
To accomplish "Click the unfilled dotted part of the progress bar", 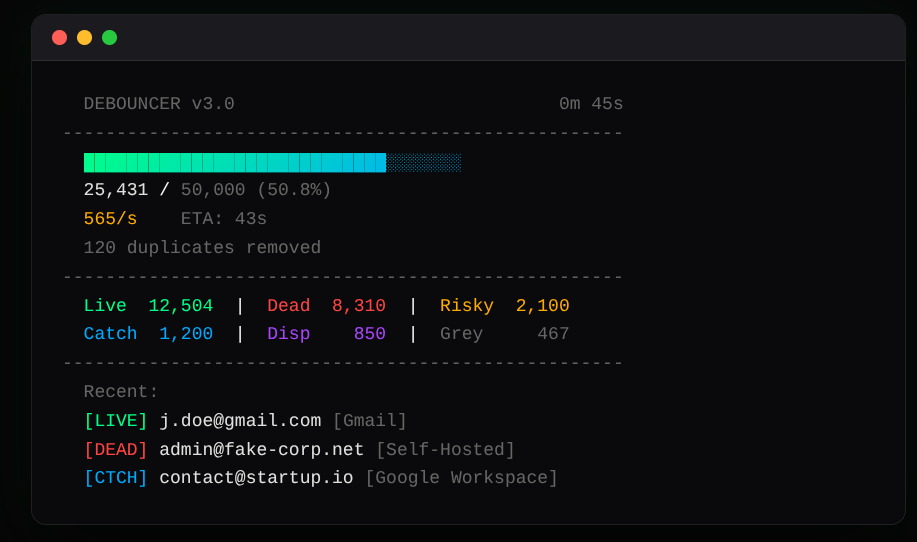I will [x=424, y=163].
